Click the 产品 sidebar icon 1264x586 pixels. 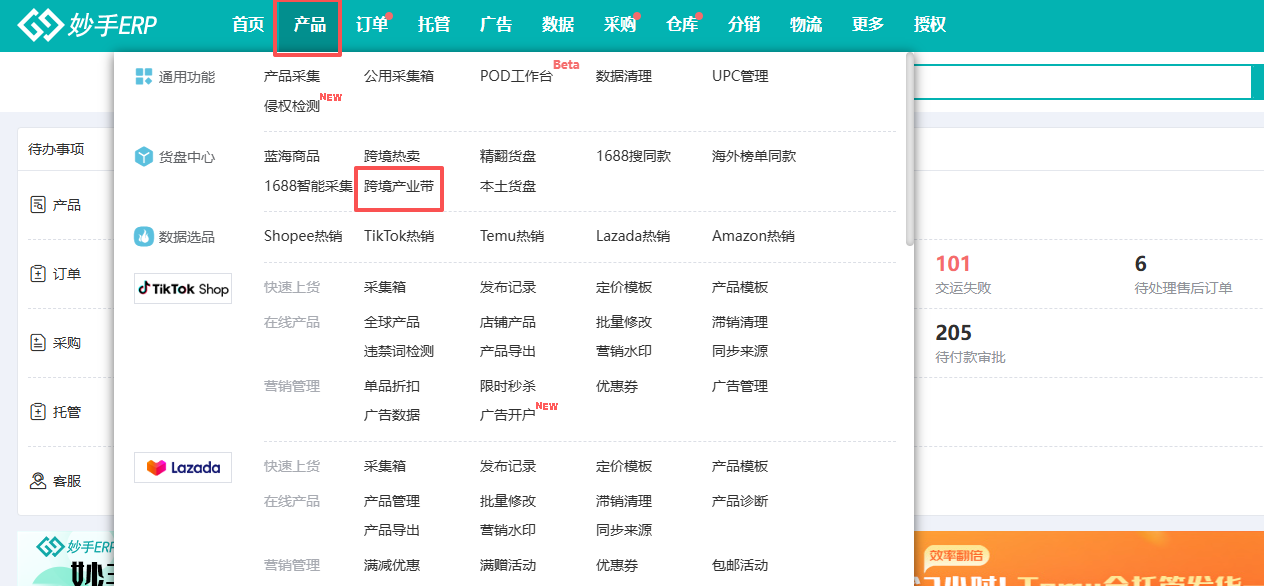coord(38,205)
